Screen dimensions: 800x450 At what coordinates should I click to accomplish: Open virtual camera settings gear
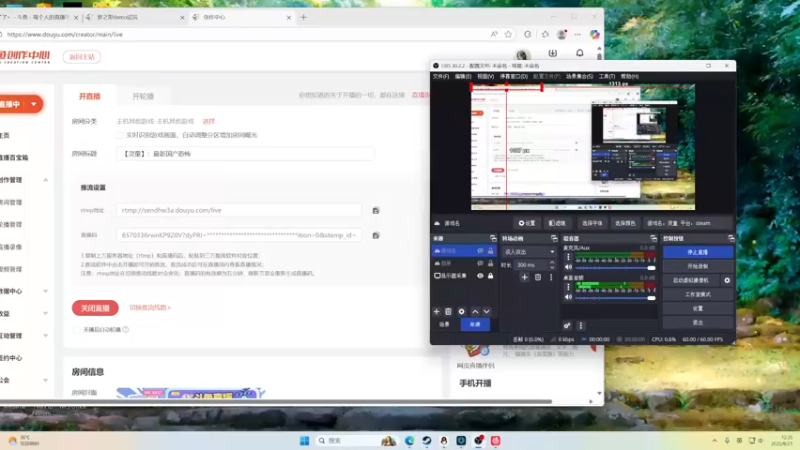[727, 280]
